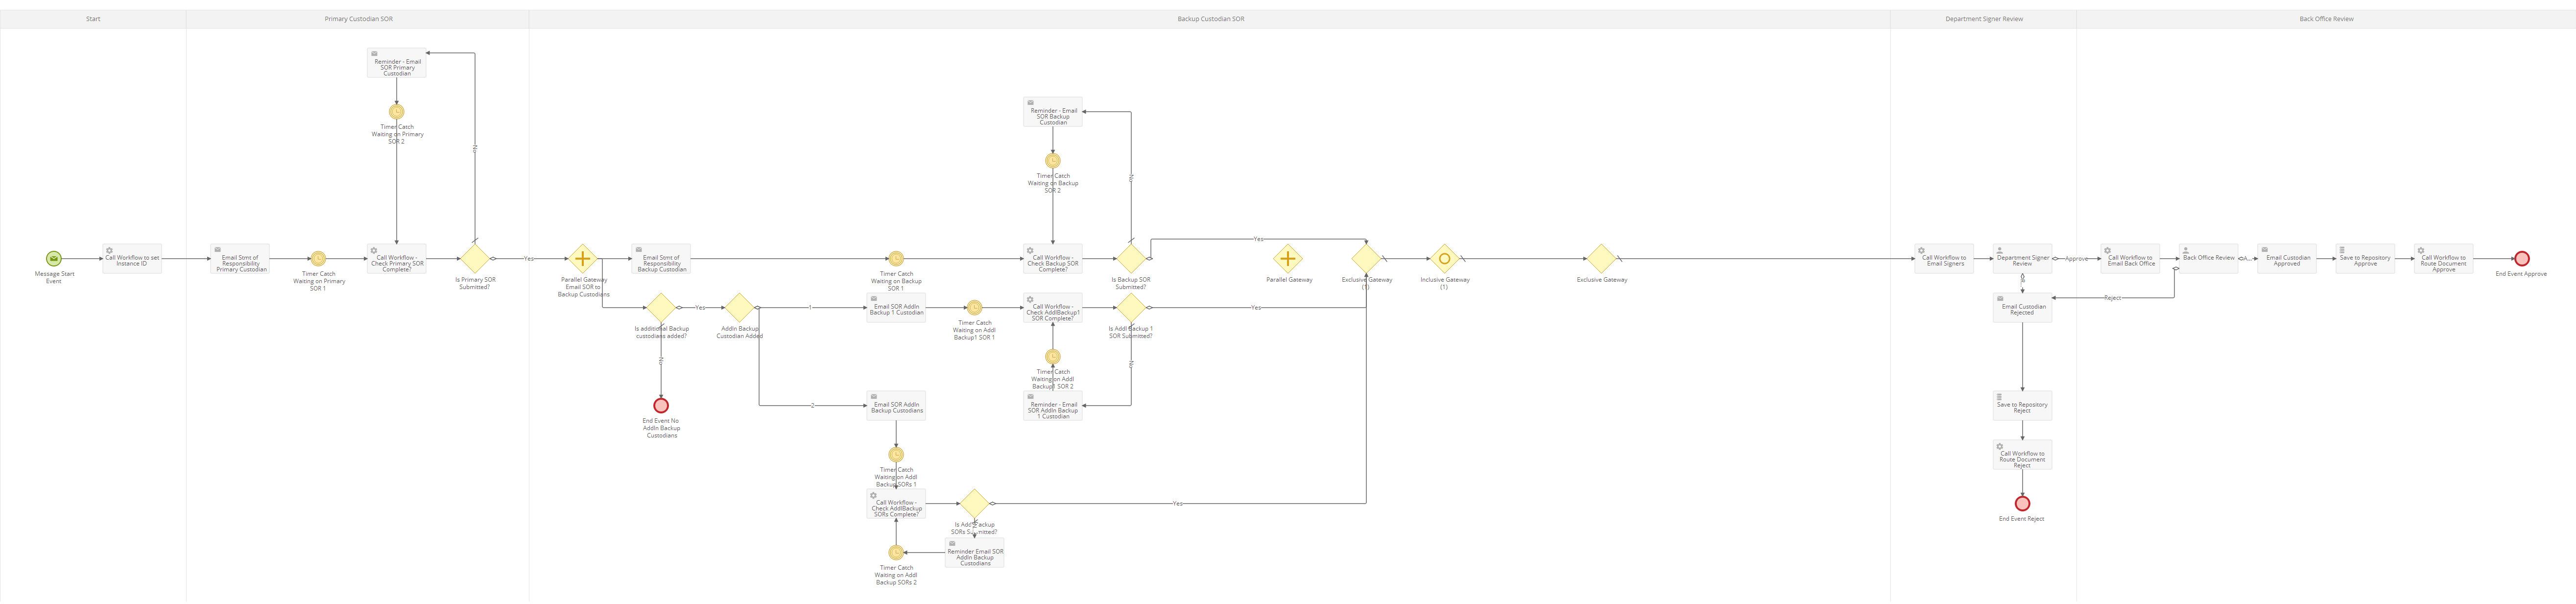Viewport: 2576px width, 604px height.
Task: Select the Department Signer Review lane header
Action: coord(1983,19)
